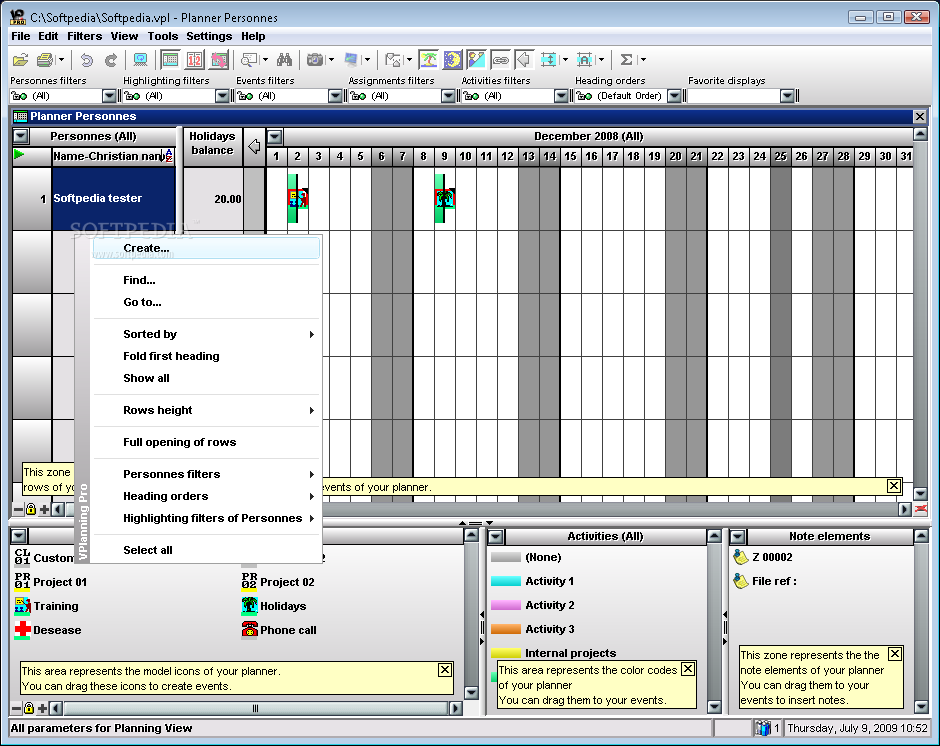Choose Full opening of rows
940x746 pixels.
click(x=206, y=442)
